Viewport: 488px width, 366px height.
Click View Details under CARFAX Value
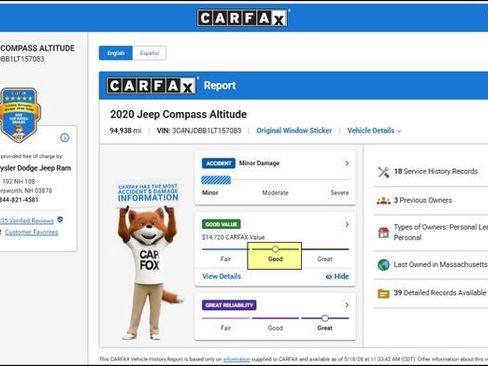coord(221,276)
